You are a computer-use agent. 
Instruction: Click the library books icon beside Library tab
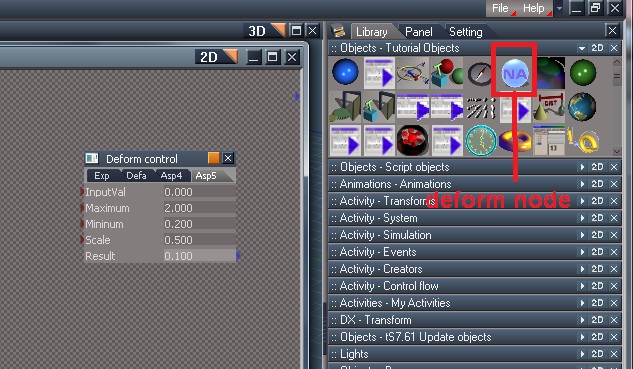338,31
